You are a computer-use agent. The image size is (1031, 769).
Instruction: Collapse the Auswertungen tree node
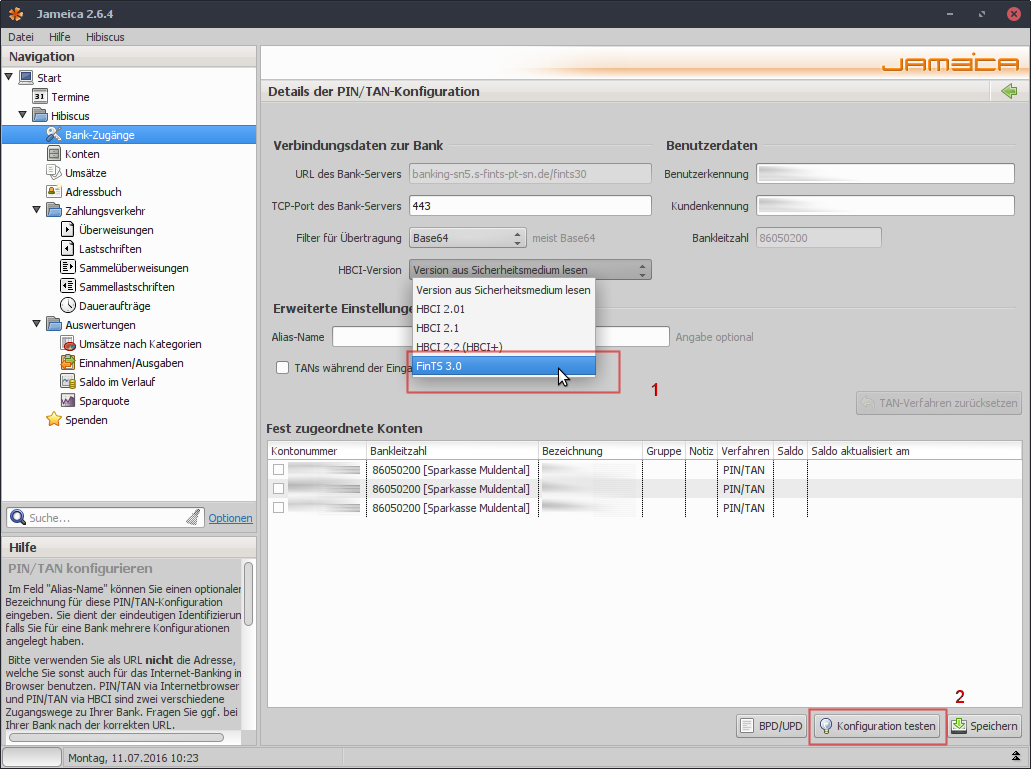(x=36, y=324)
